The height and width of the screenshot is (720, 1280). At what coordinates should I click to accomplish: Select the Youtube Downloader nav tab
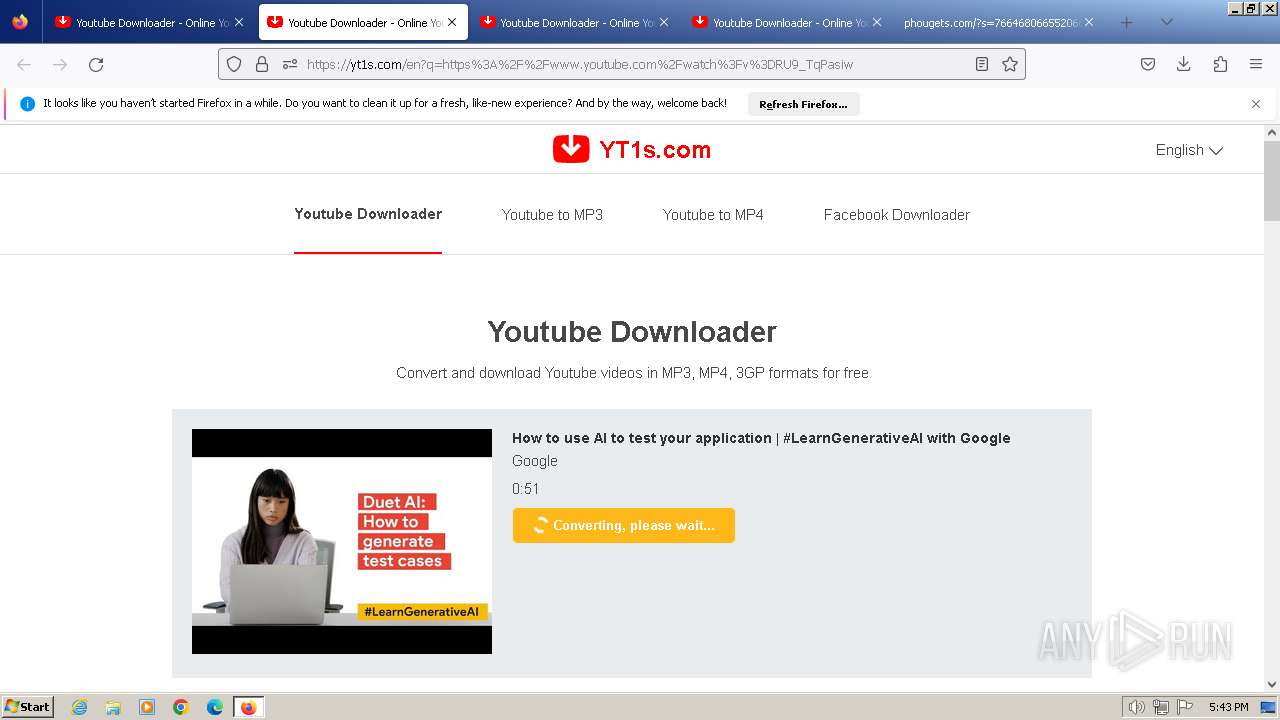click(x=368, y=214)
